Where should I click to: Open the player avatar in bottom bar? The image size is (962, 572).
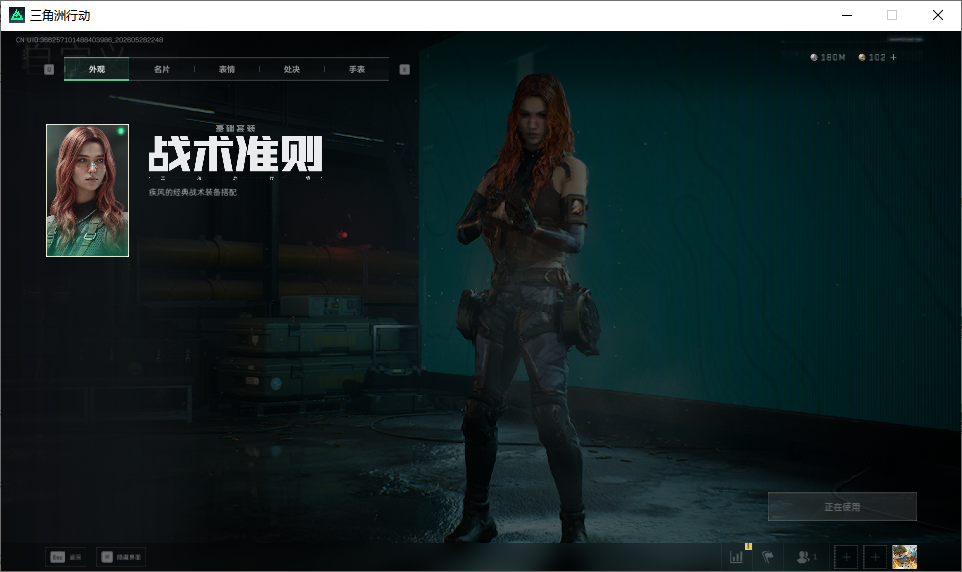tap(904, 557)
